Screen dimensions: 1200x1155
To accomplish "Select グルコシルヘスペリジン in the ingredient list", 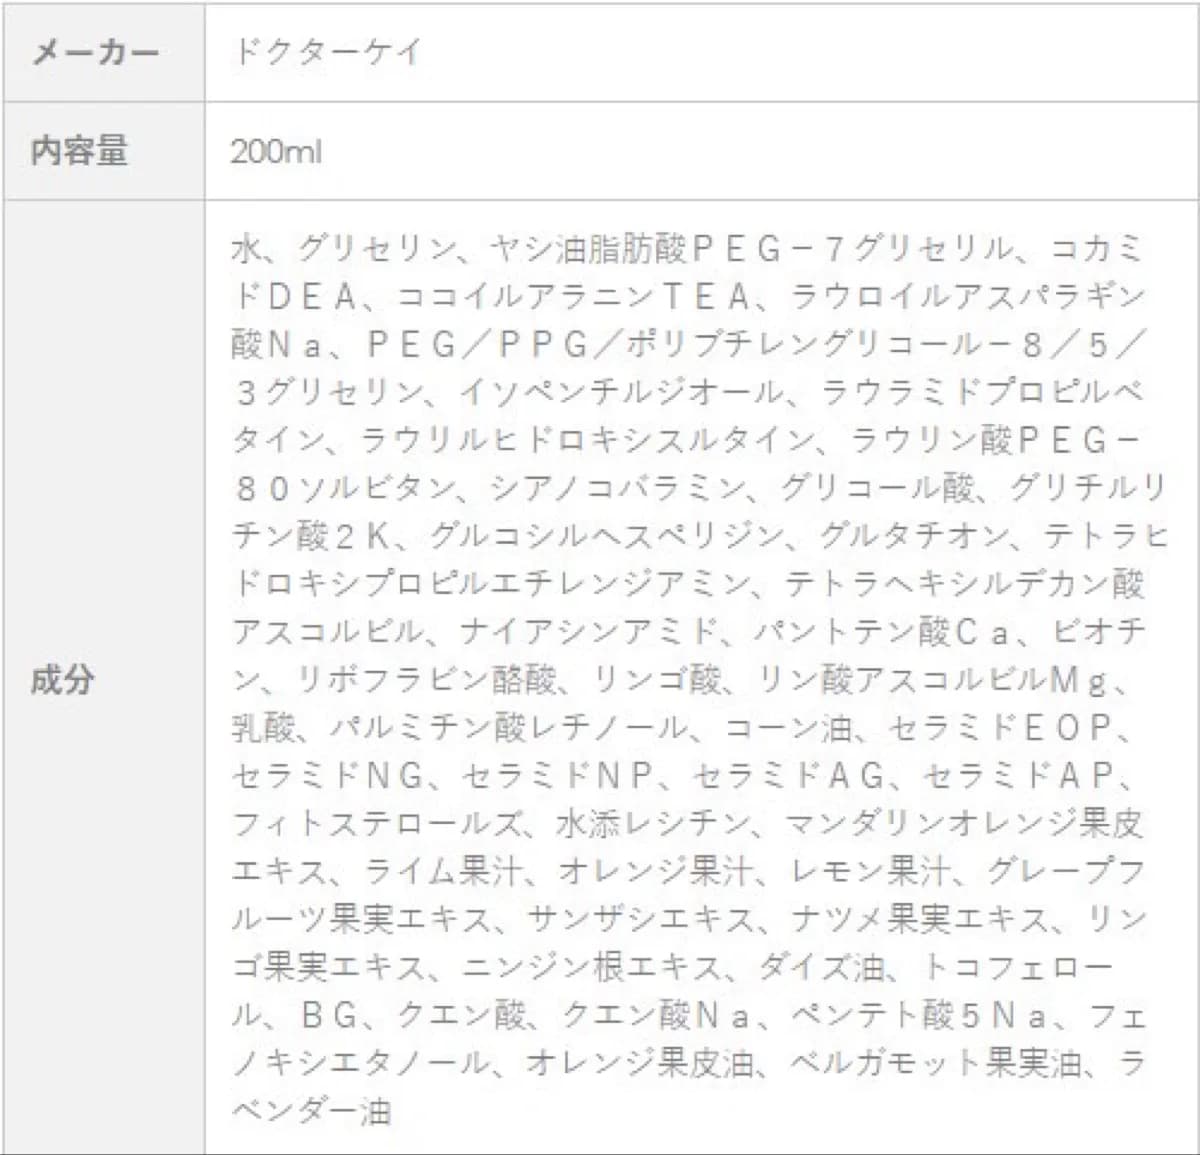I will coord(606,536).
